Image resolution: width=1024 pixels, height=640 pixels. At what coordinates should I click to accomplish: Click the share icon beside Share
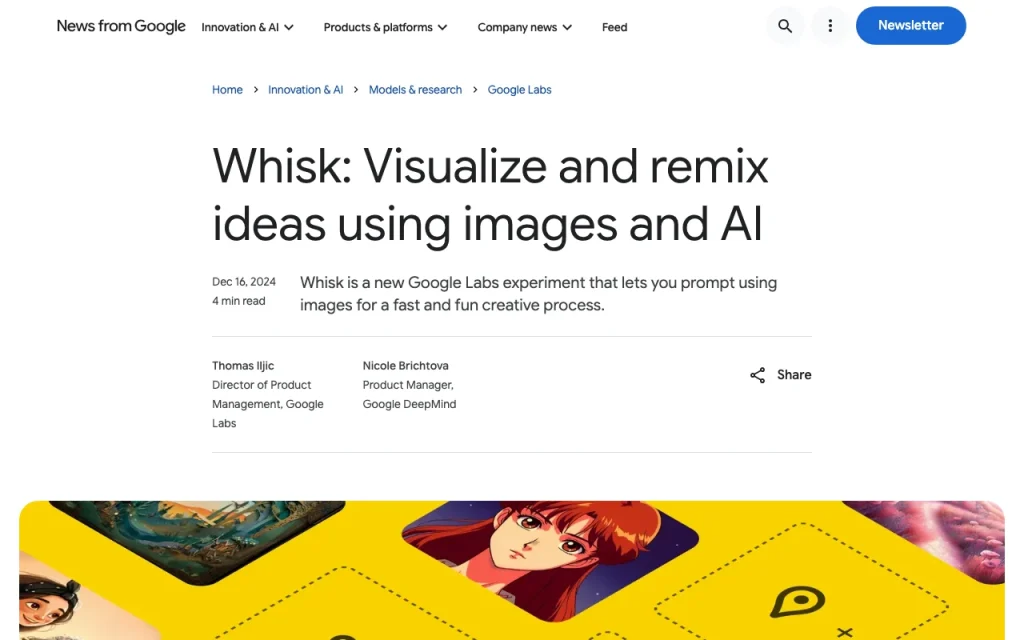pyautogui.click(x=758, y=375)
